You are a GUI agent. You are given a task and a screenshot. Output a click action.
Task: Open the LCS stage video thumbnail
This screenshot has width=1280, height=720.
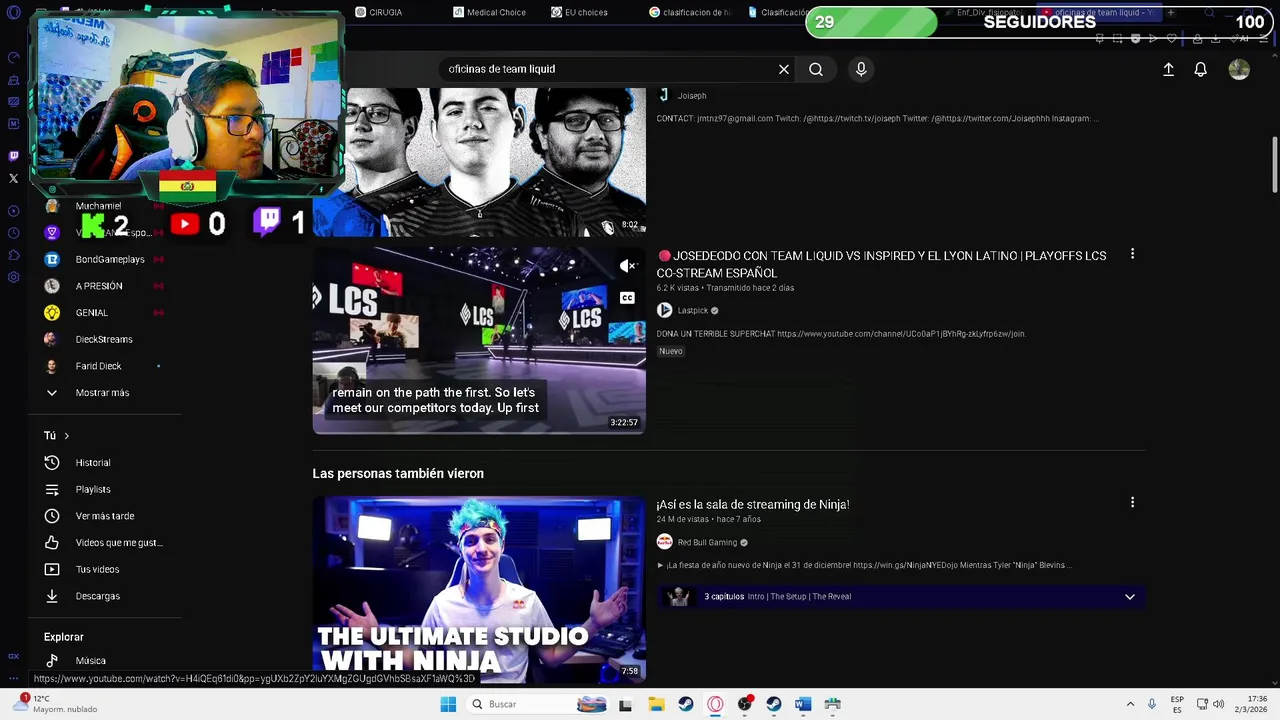[x=479, y=340]
